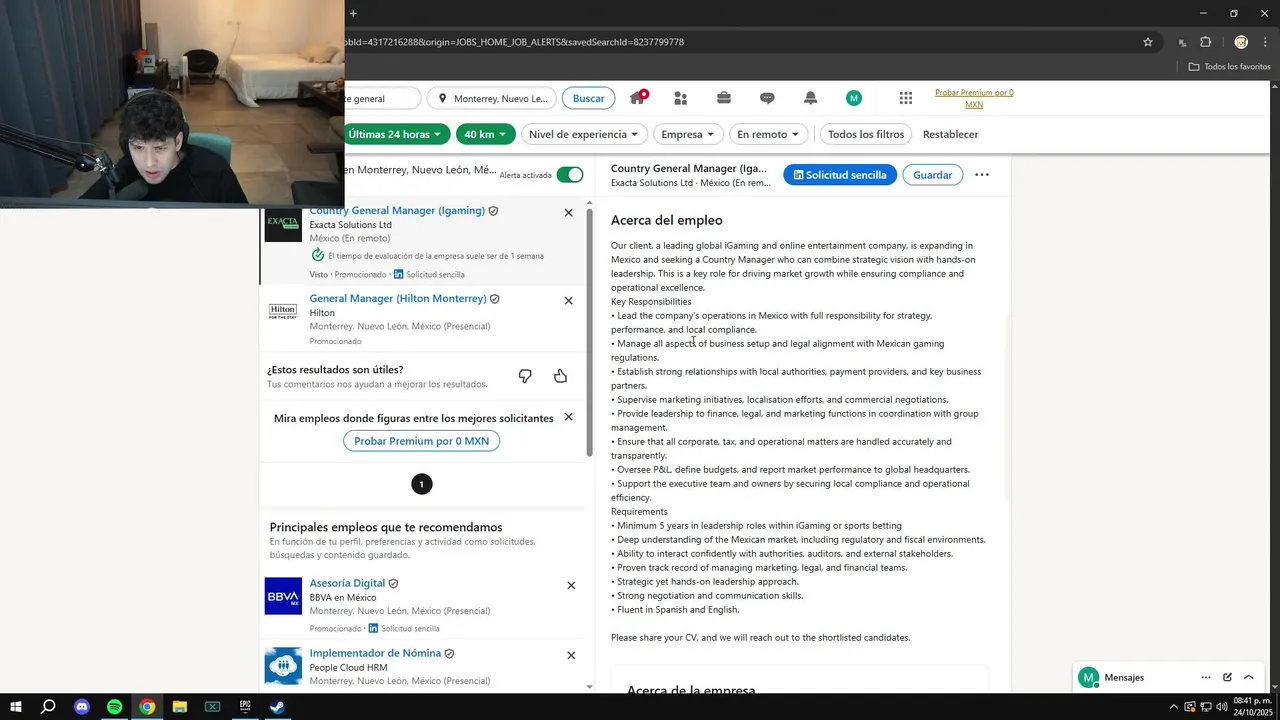
Task: Open Messaging speech bubble icon in nav
Action: click(767, 98)
